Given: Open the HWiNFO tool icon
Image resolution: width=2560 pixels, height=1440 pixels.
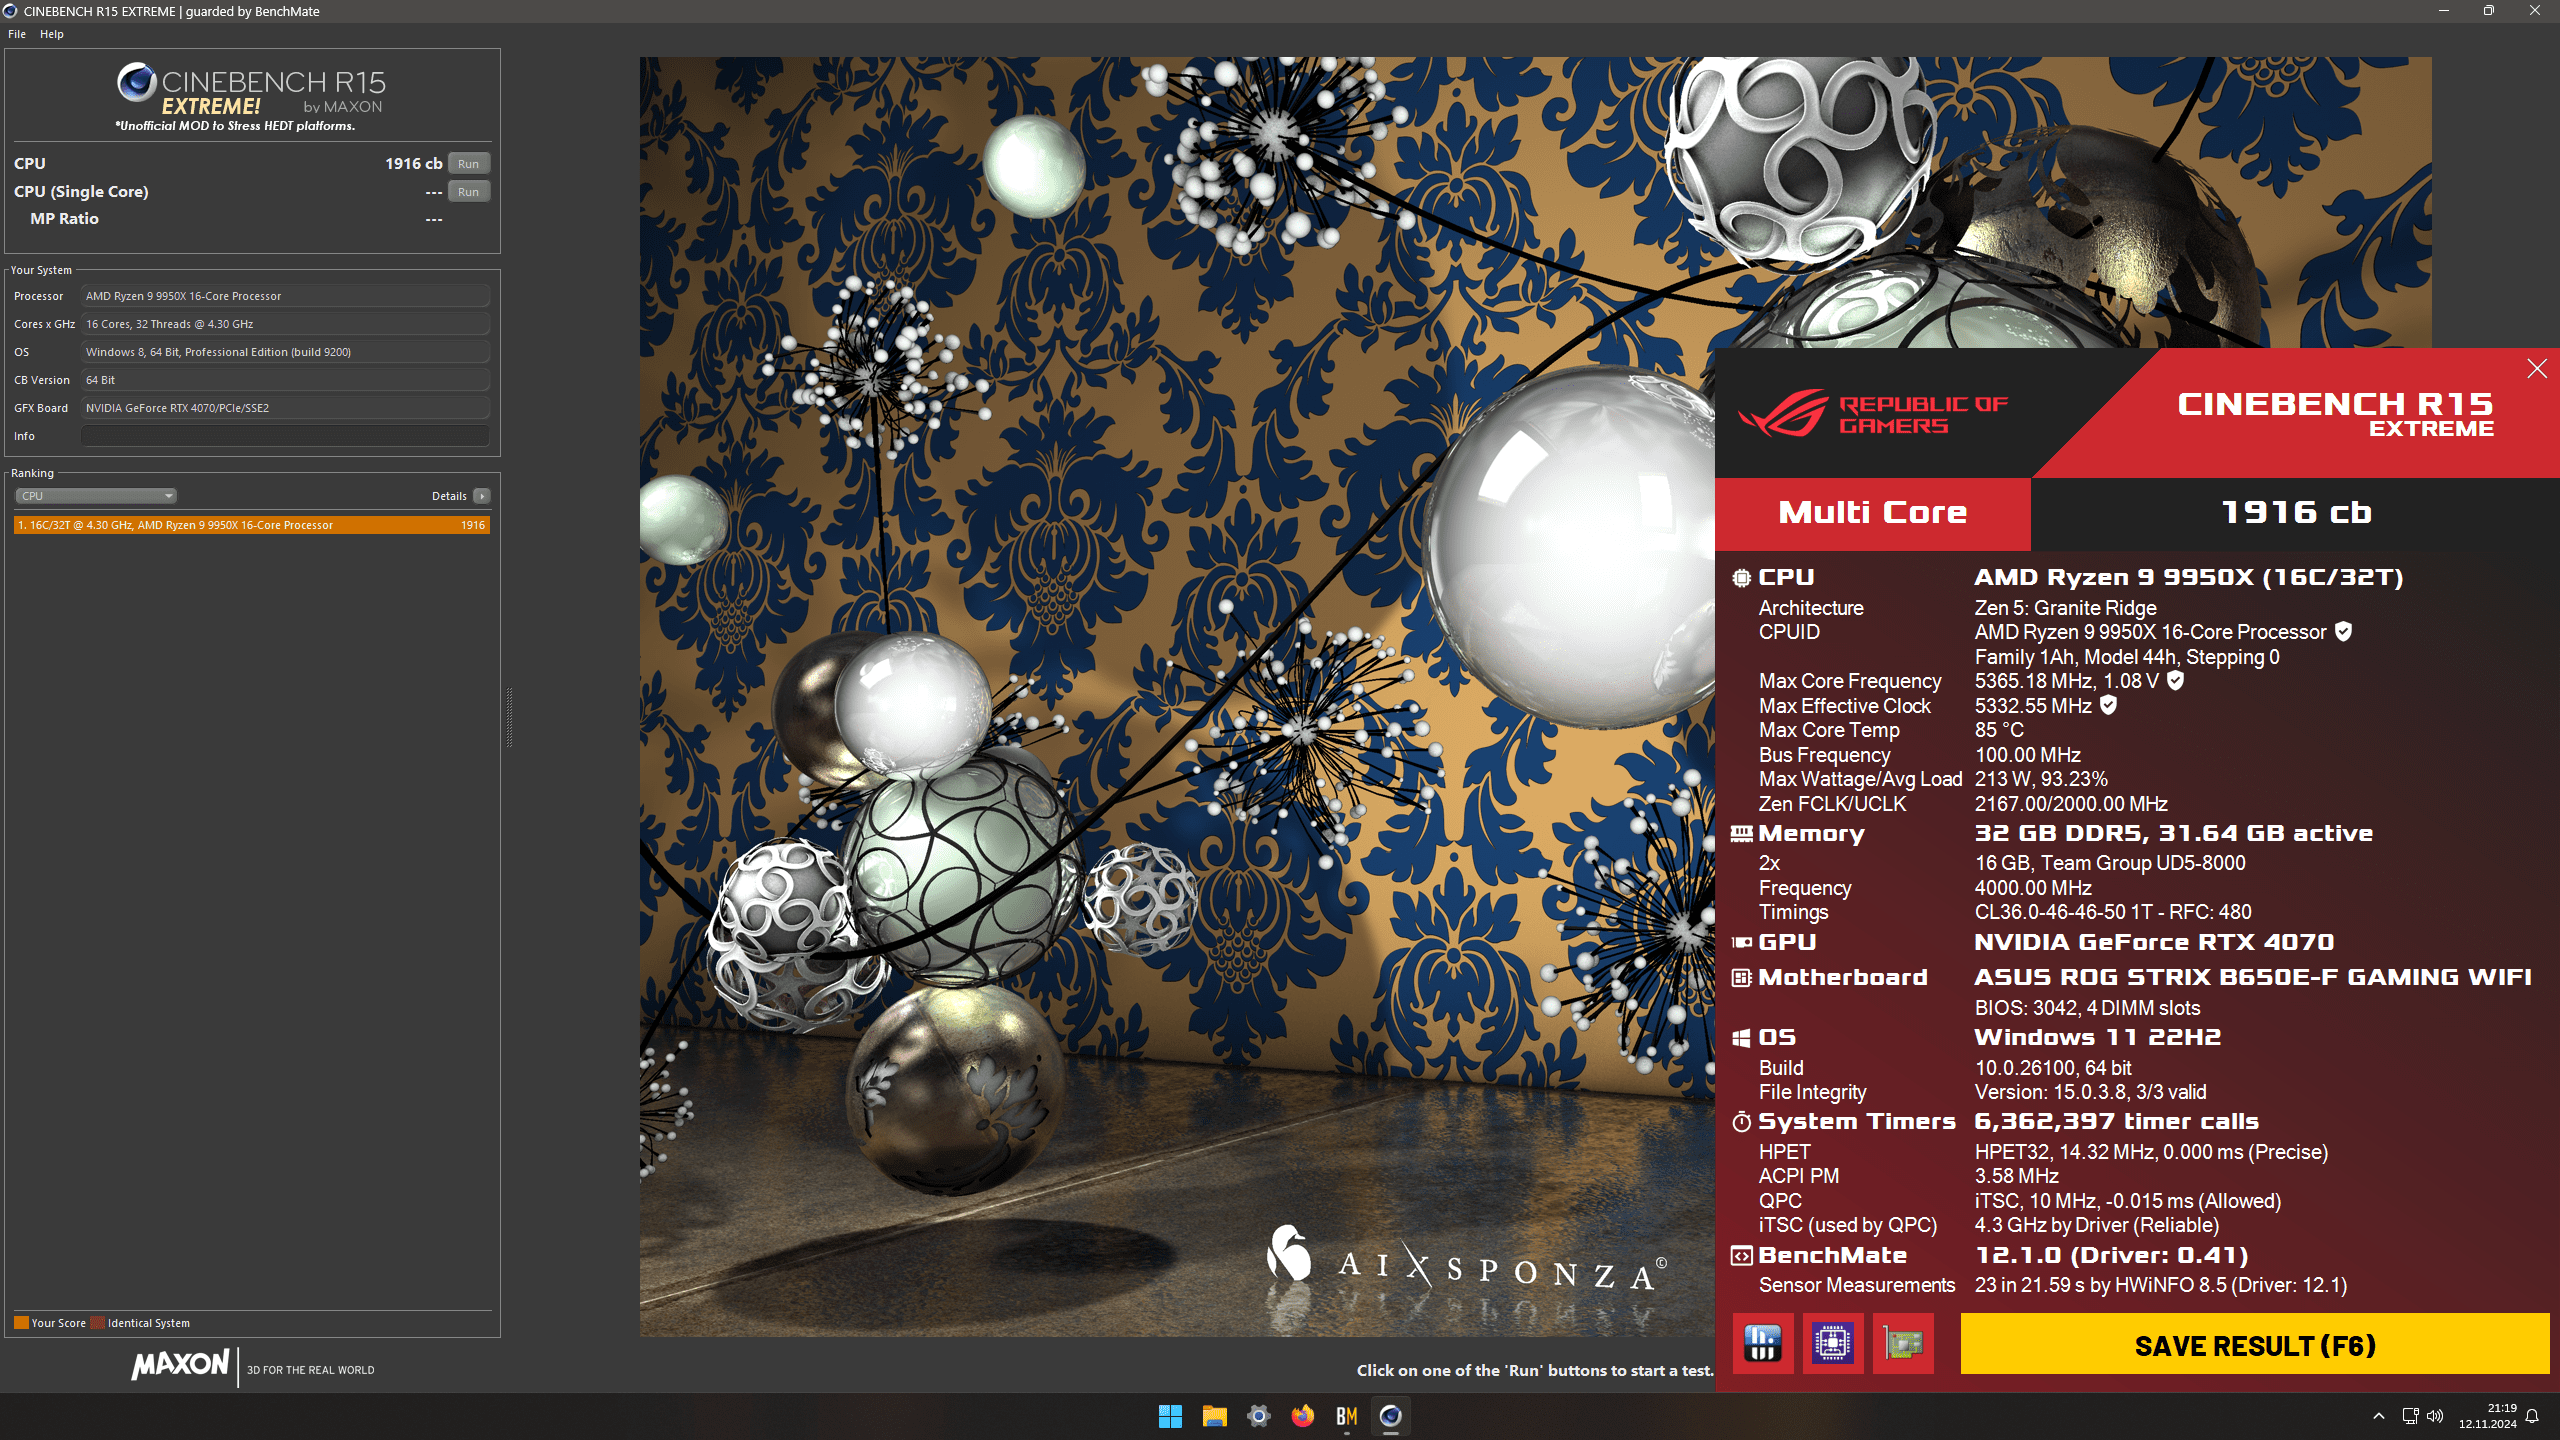Looking at the screenshot, I should (1762, 1343).
